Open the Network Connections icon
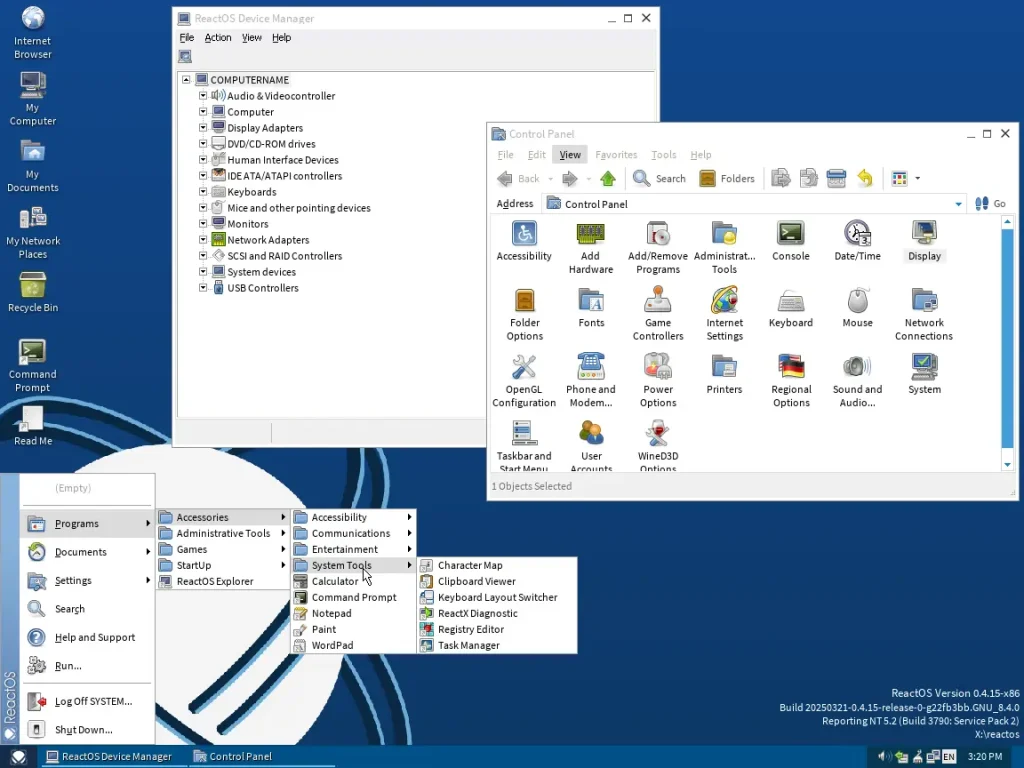The image size is (1024, 768). coord(924,314)
